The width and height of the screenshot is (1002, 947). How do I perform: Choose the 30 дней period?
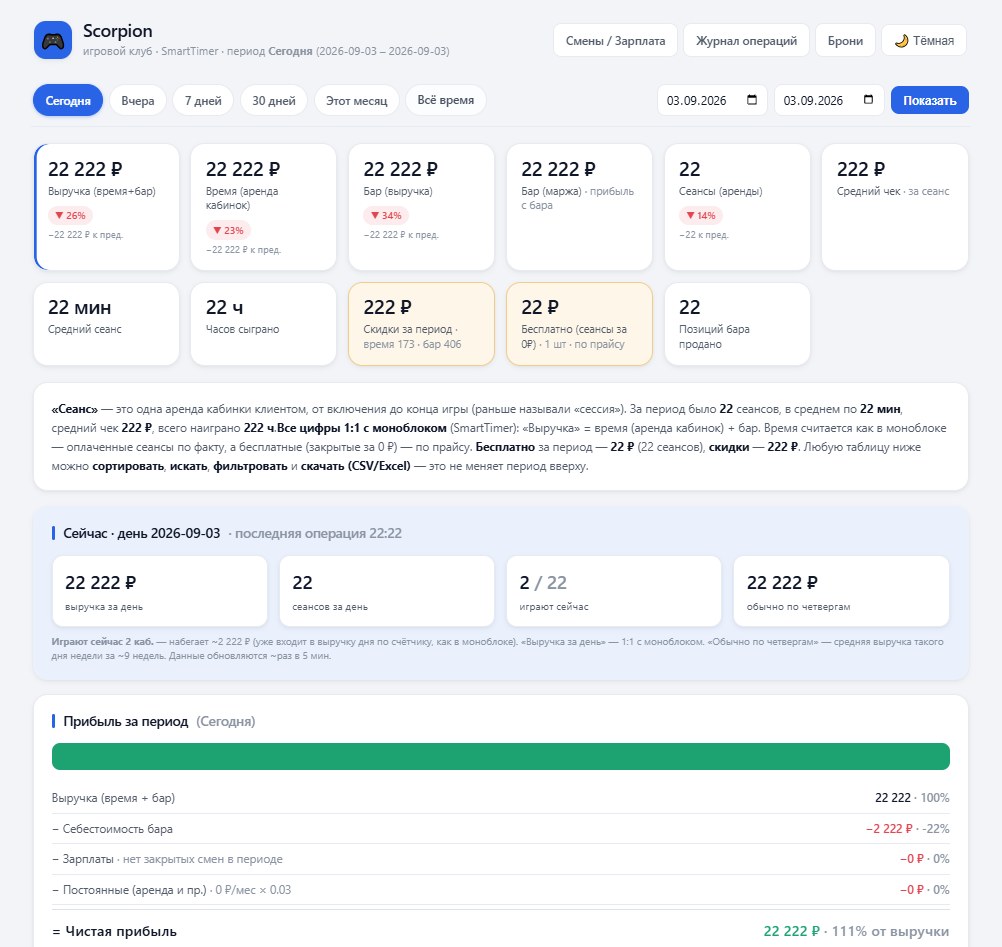pyautogui.click(x=274, y=100)
